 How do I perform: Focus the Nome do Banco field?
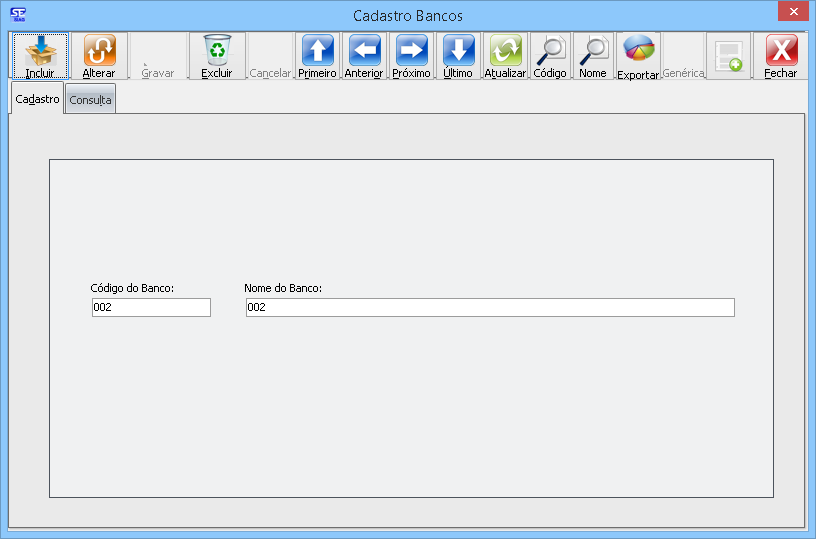point(489,308)
